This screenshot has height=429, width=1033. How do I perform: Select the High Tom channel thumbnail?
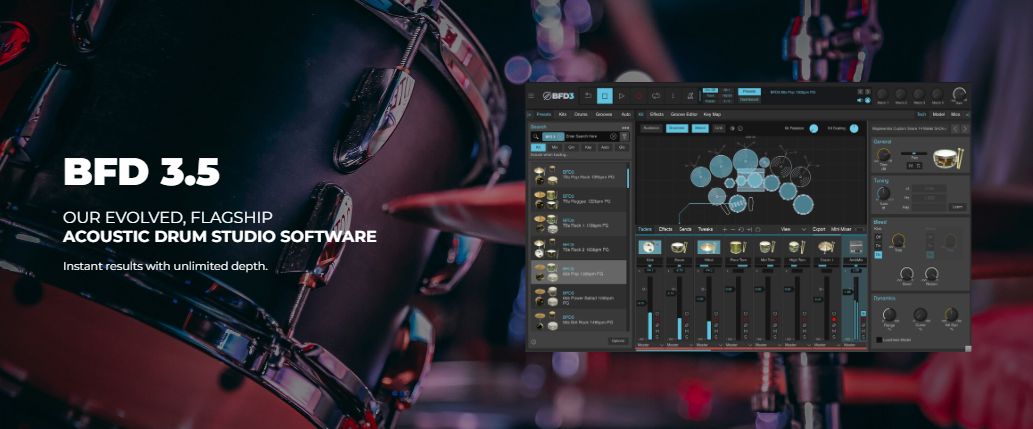[x=796, y=247]
